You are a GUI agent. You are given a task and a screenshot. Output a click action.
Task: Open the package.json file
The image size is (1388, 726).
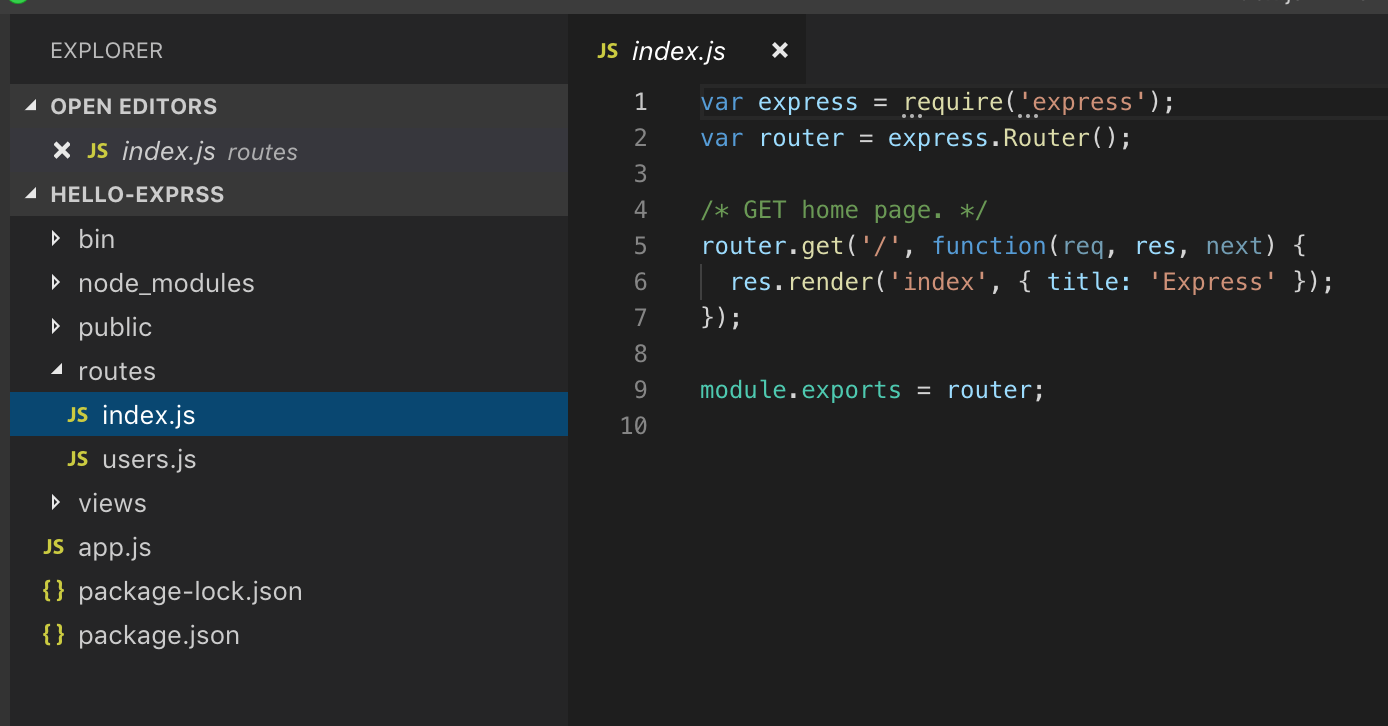click(x=158, y=635)
